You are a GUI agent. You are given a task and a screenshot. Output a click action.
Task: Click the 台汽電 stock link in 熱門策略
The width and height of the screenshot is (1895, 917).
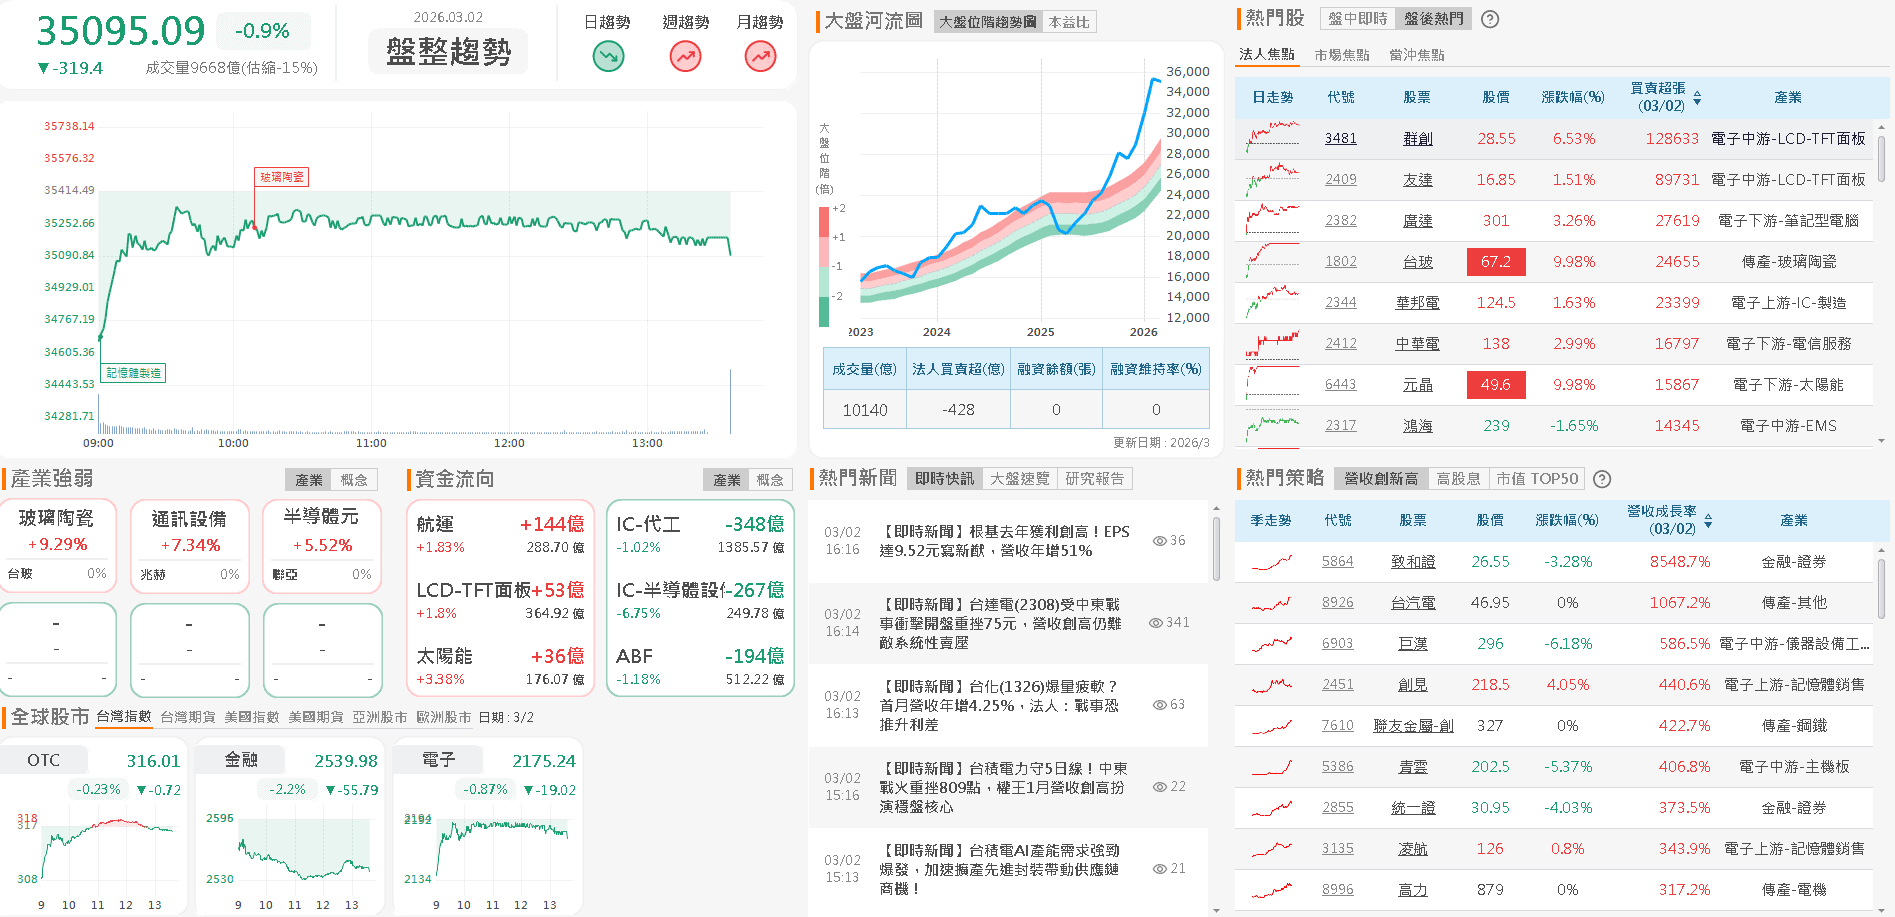(1413, 603)
